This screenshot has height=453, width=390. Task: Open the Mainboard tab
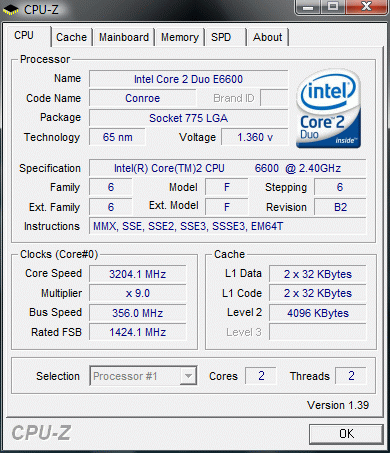click(124, 37)
